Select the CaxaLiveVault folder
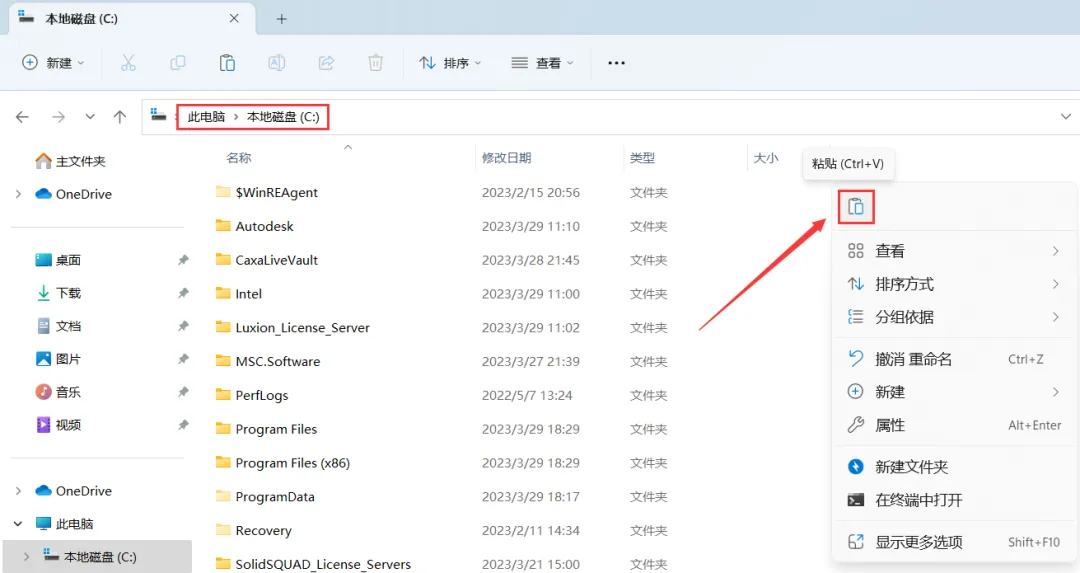 (277, 260)
